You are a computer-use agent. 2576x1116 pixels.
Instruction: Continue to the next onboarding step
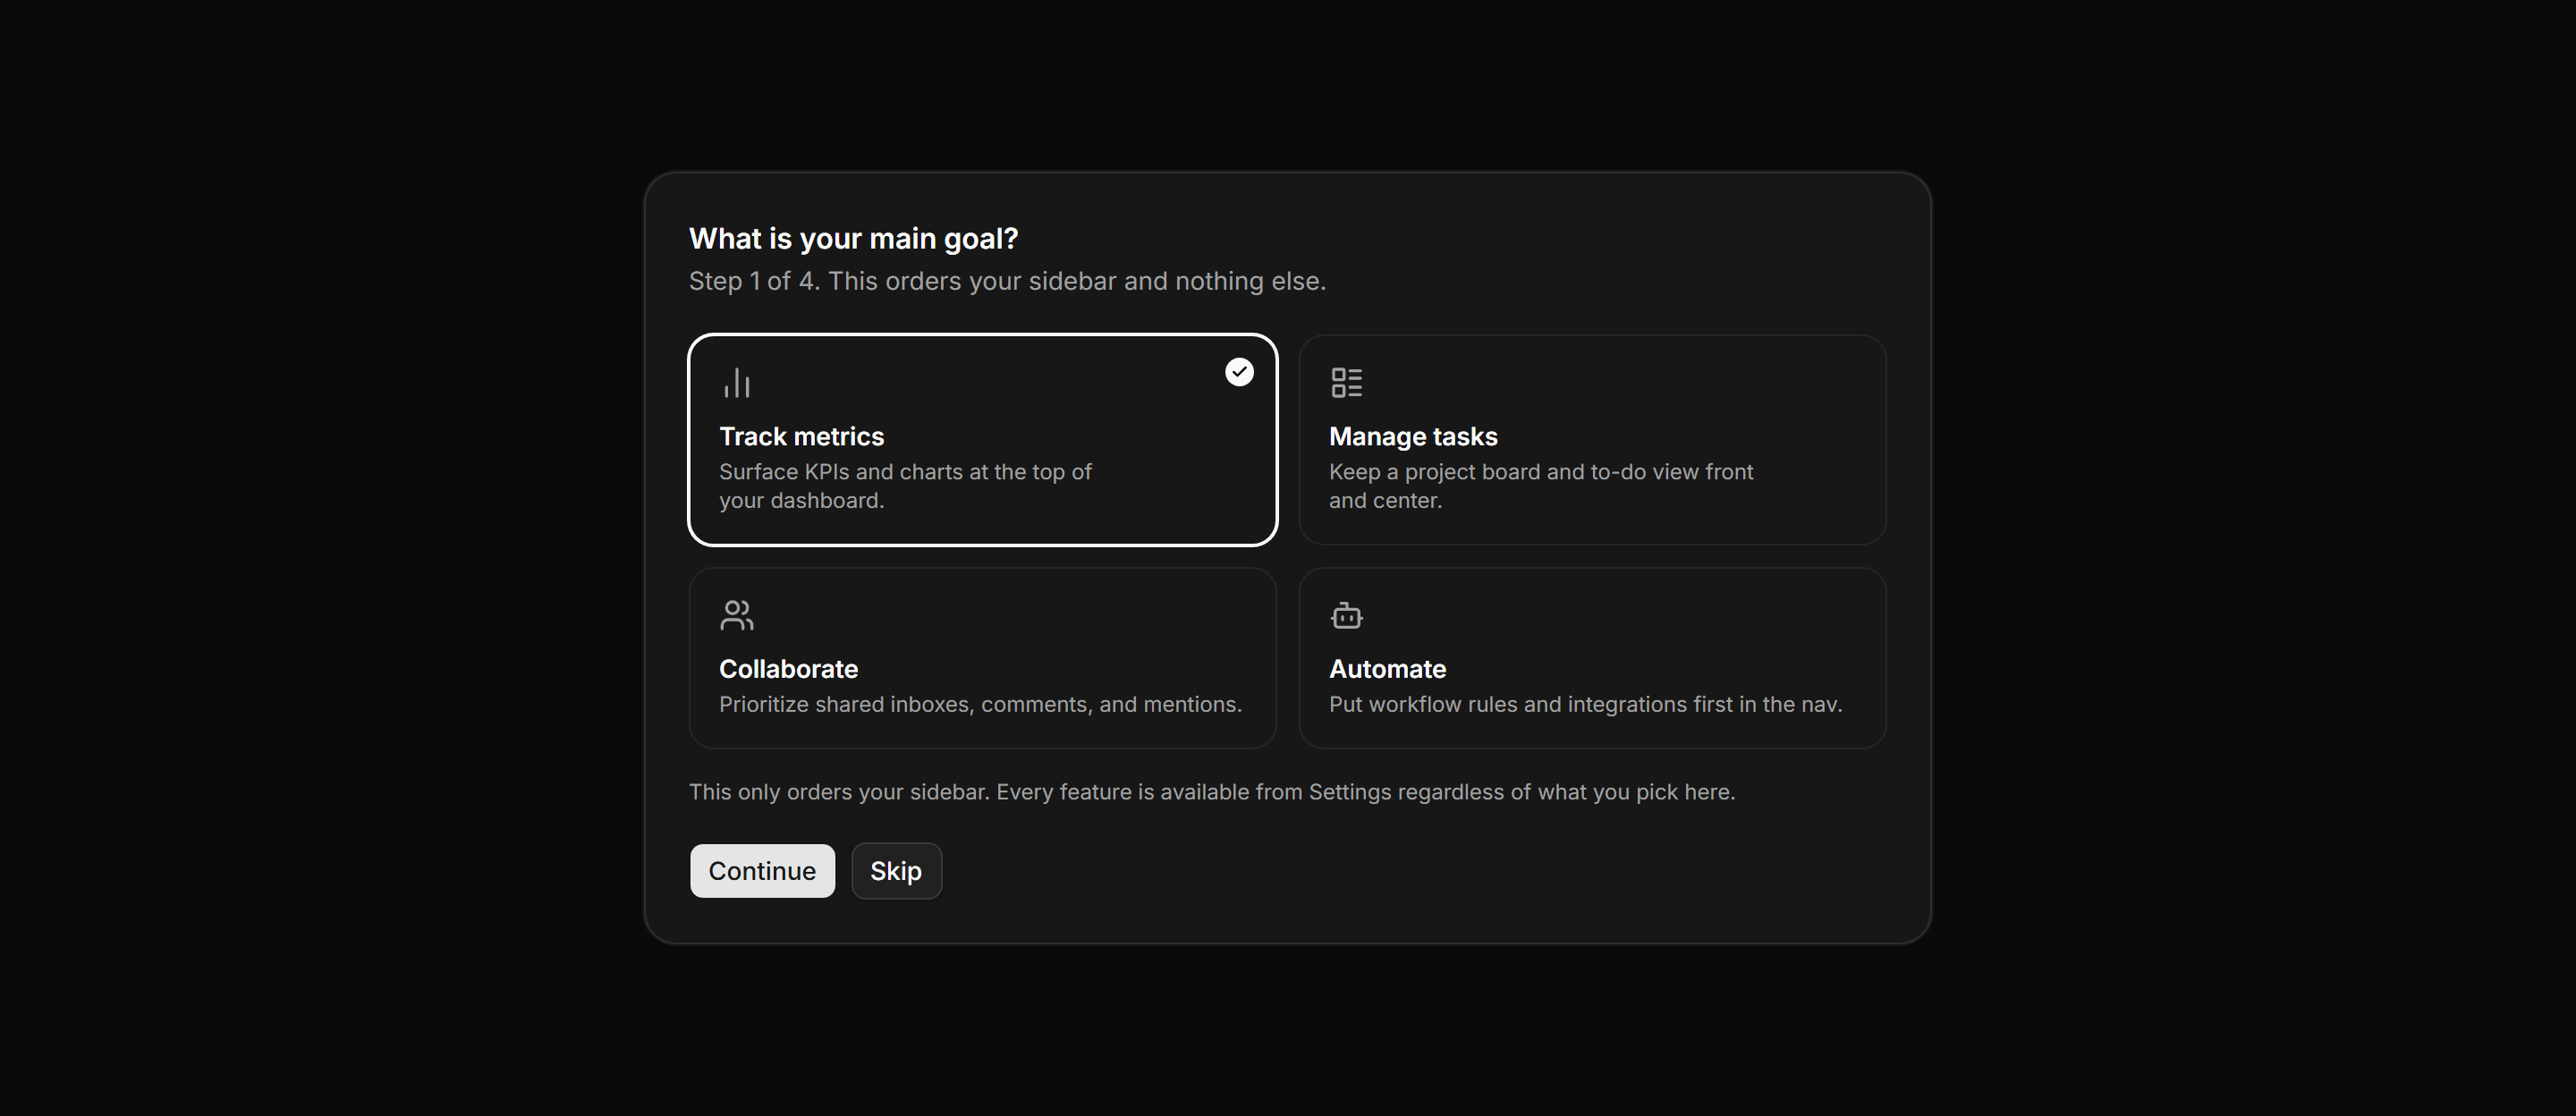[762, 871]
